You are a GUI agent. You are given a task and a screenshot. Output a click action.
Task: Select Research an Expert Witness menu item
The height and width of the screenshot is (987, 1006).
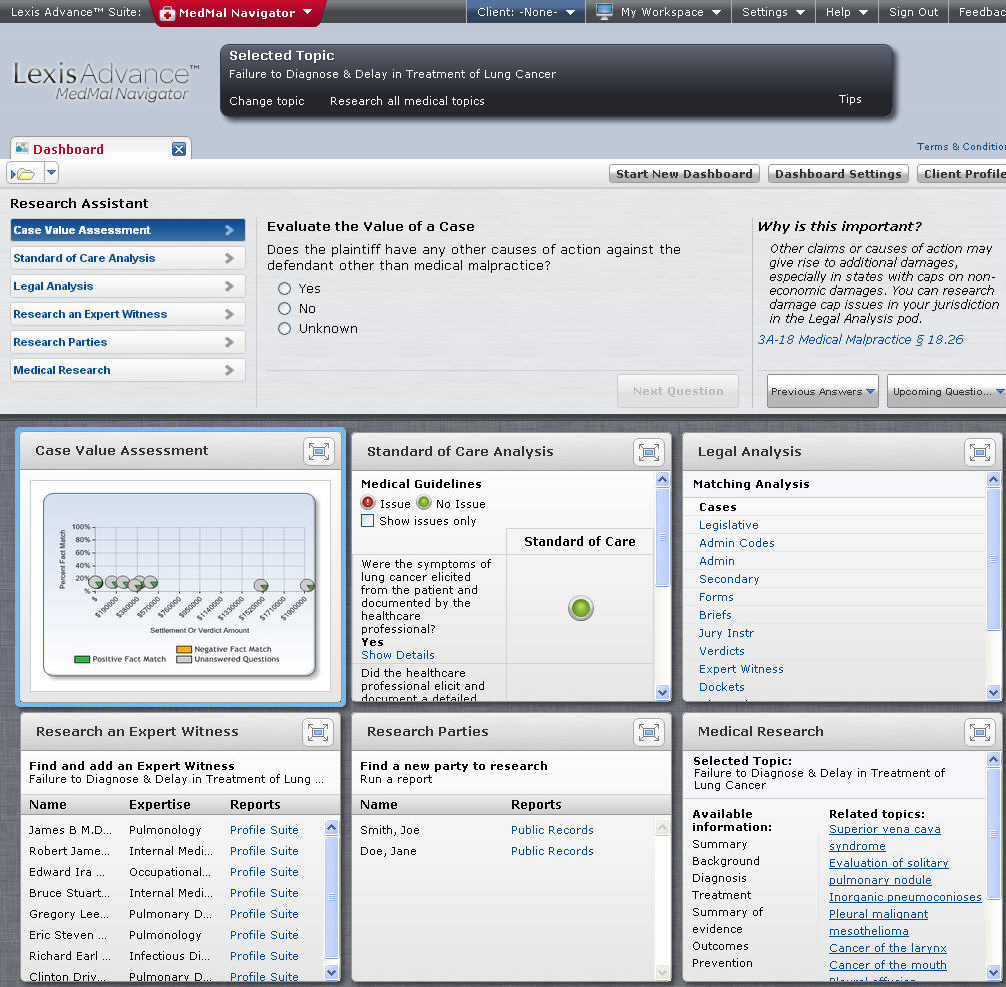(128, 314)
